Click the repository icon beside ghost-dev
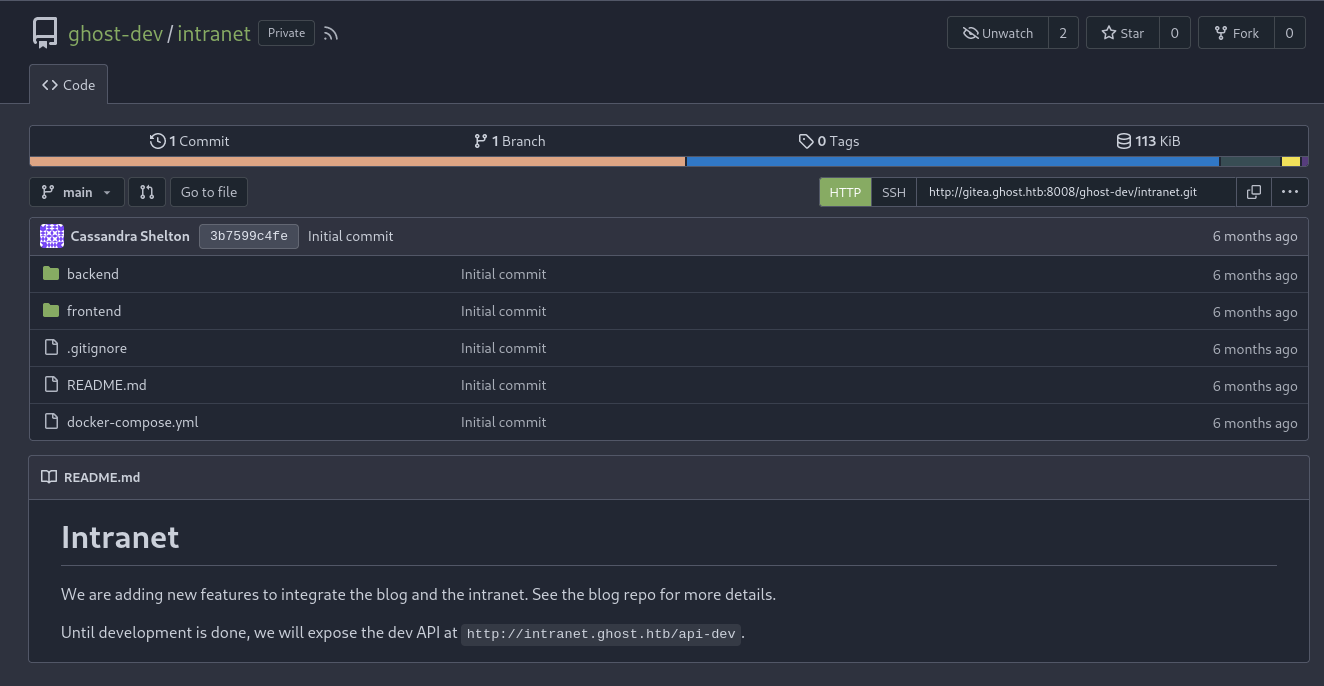This screenshot has width=1324, height=686. tap(45, 33)
